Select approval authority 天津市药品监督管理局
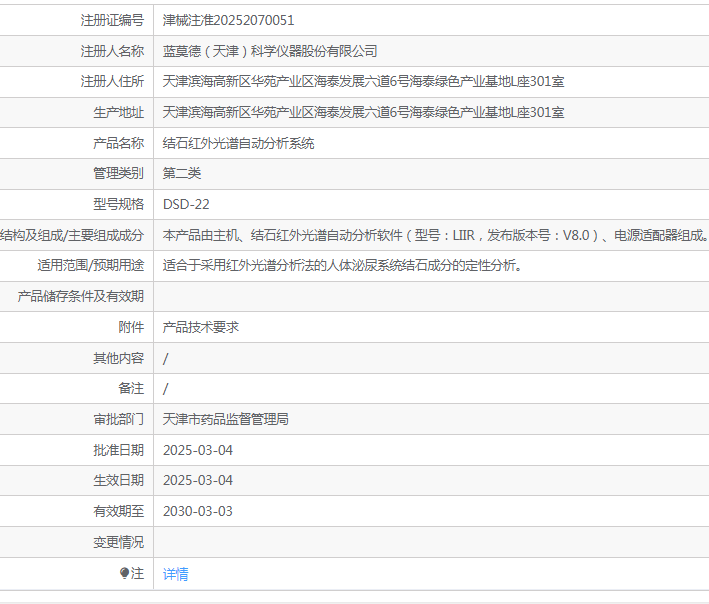 coord(226,419)
